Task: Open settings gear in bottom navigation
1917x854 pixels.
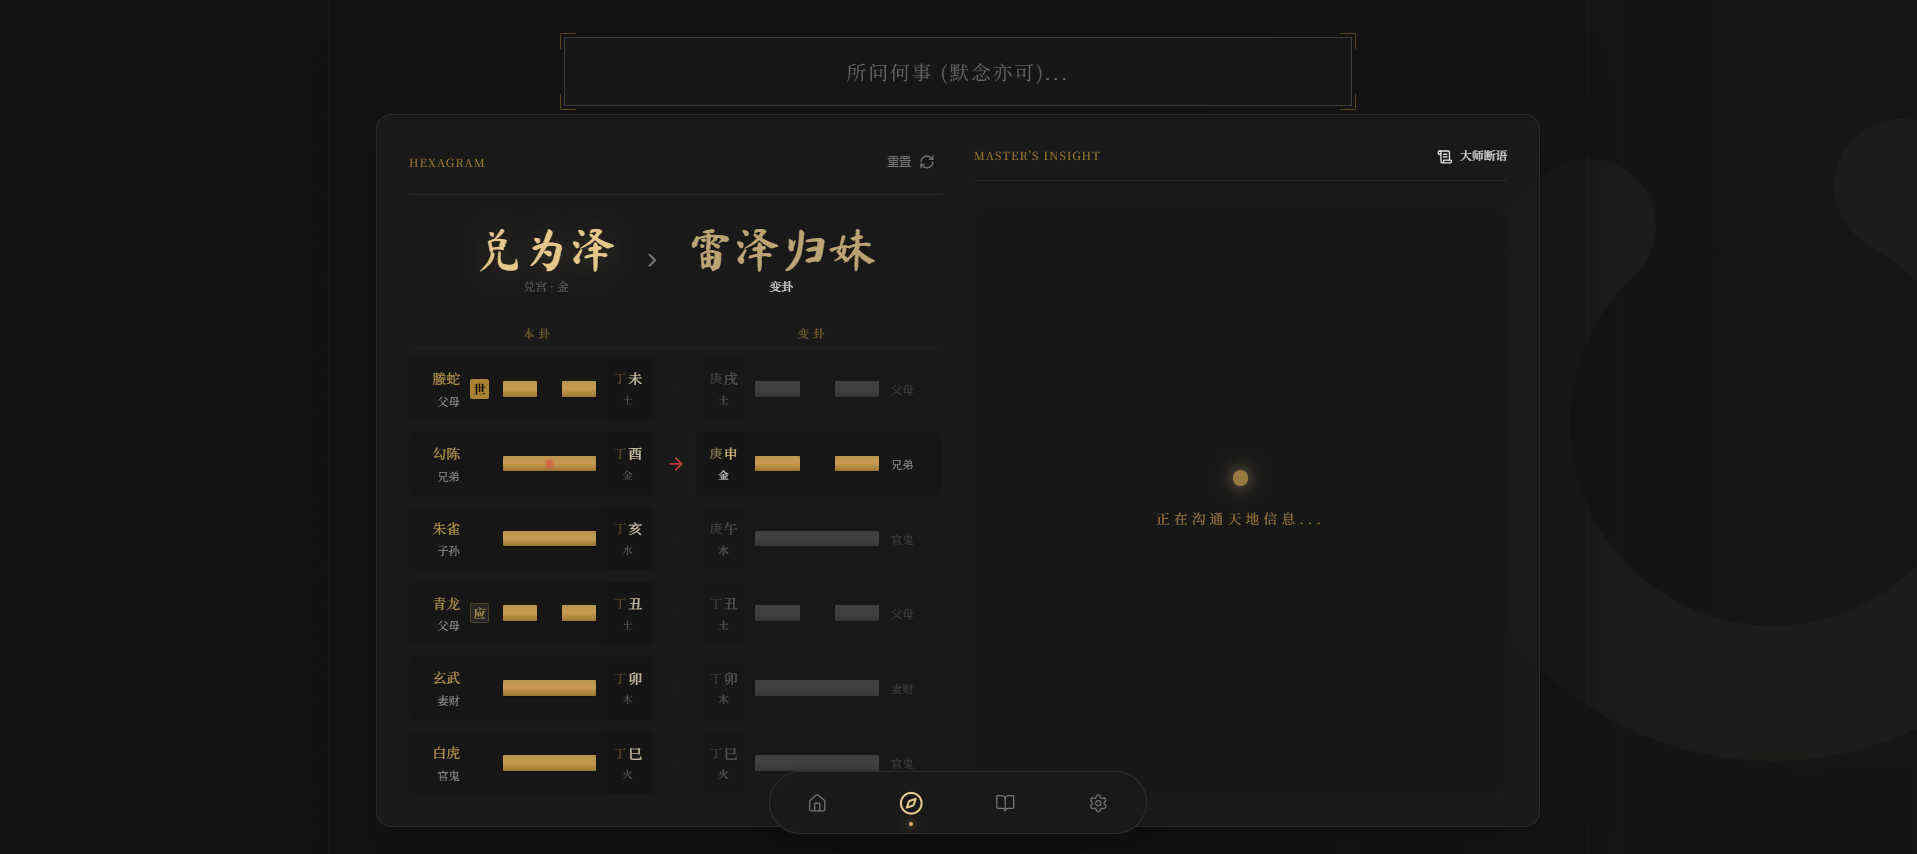Action: point(1098,803)
